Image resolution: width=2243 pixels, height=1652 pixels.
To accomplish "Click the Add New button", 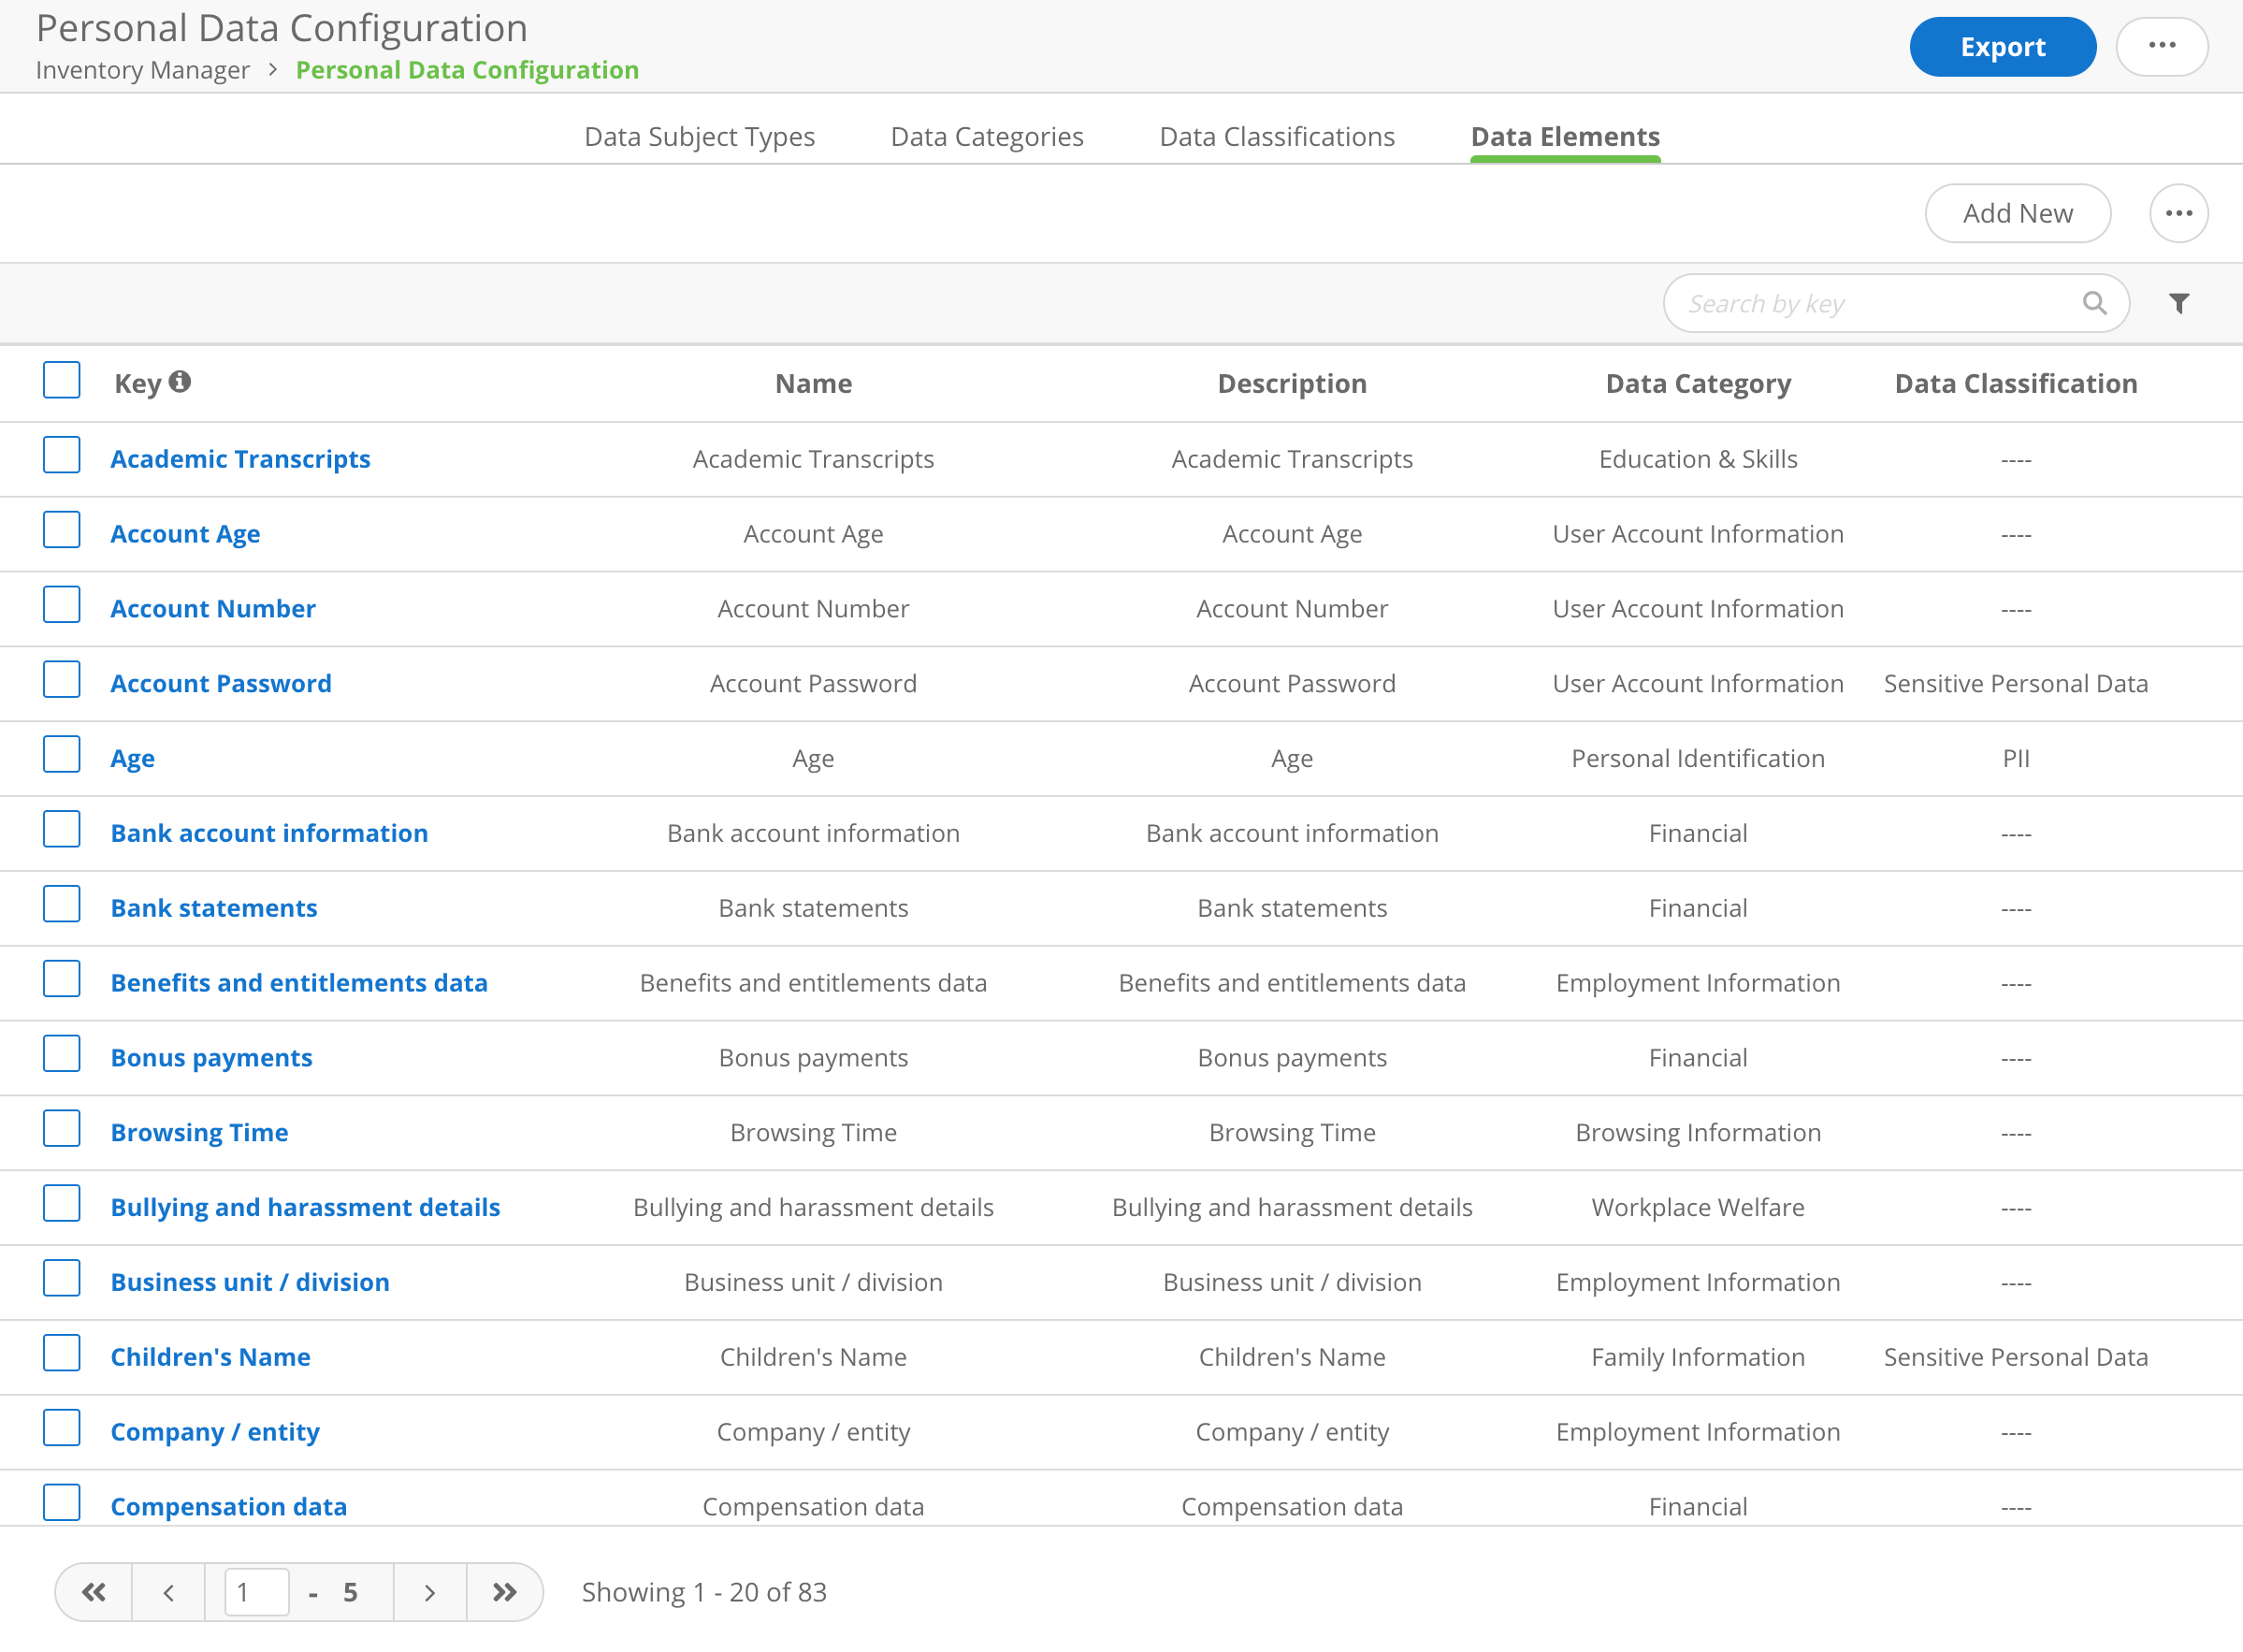I will (x=2018, y=213).
